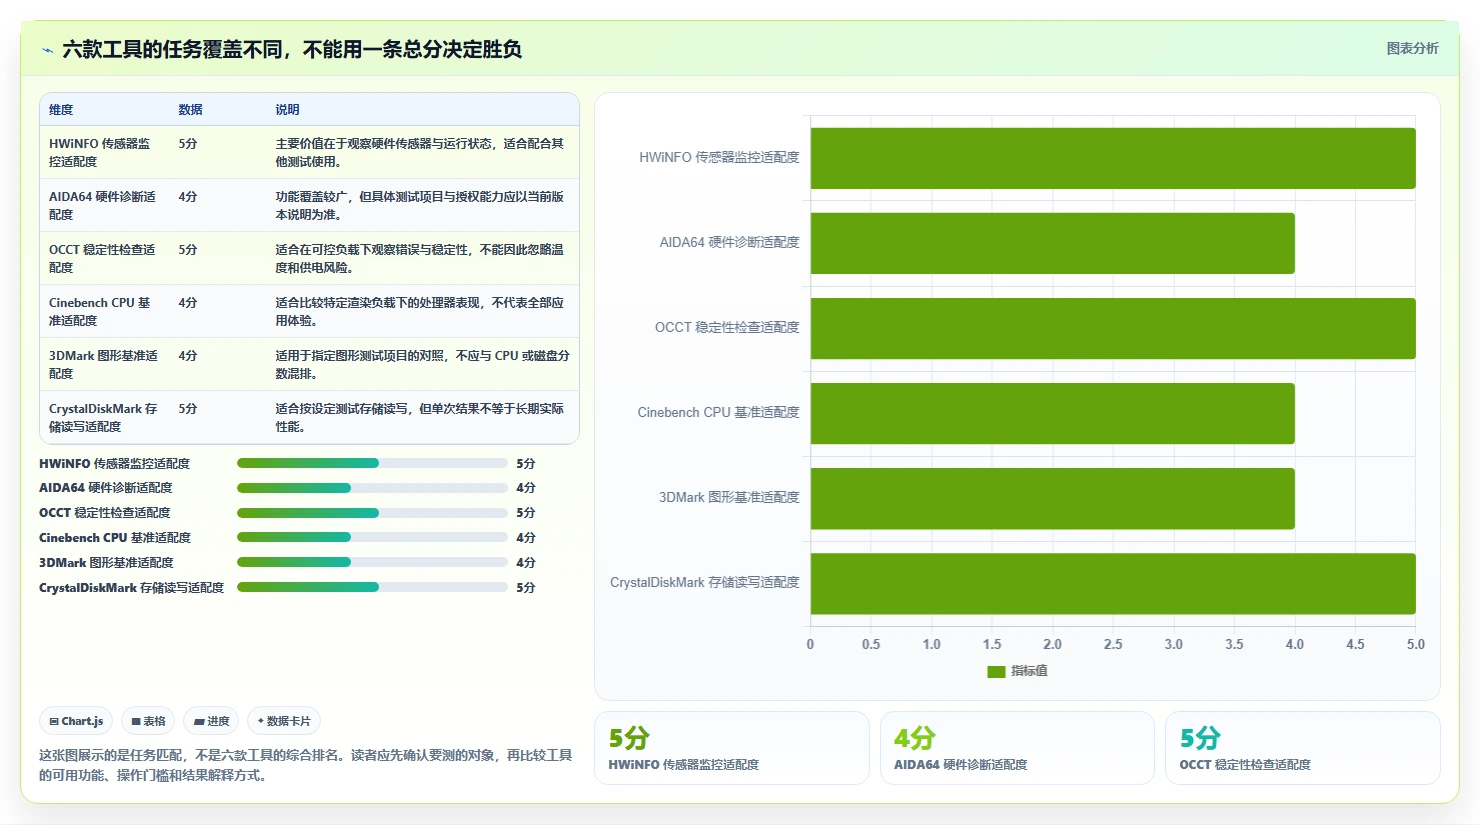The width and height of the screenshot is (1480, 825).
Task: Click the 5分 score in the OCCT table row
Action: tap(188, 250)
